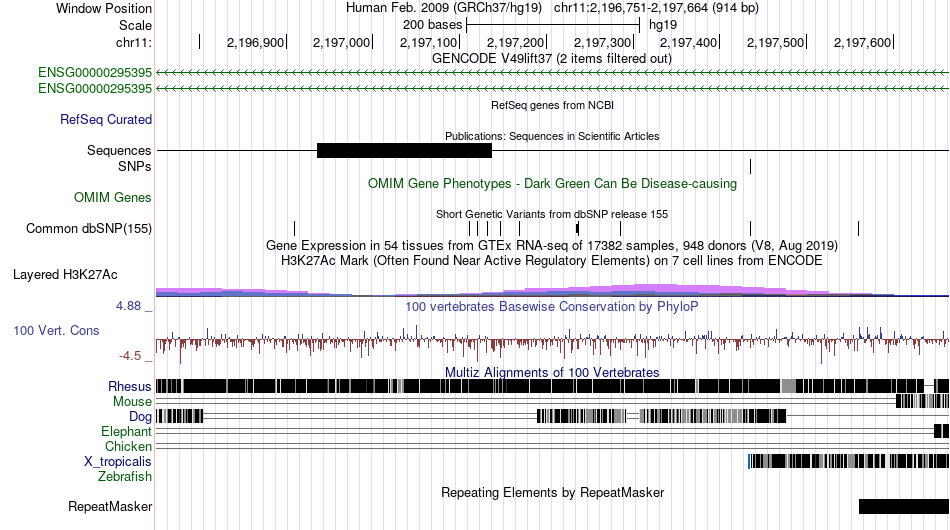This screenshot has height=530, width=950.
Task: Click the PhyloP 4.88 upper scale value
Action: point(128,306)
